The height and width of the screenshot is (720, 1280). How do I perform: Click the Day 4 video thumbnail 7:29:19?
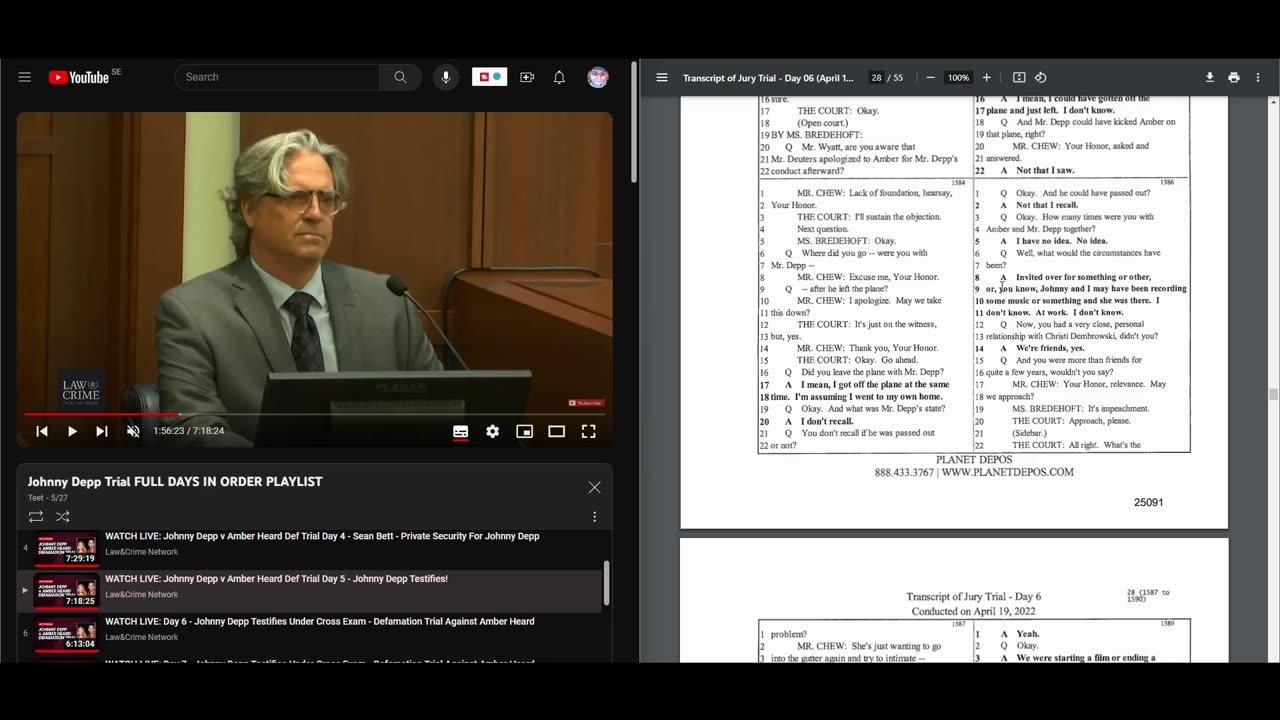click(x=67, y=549)
